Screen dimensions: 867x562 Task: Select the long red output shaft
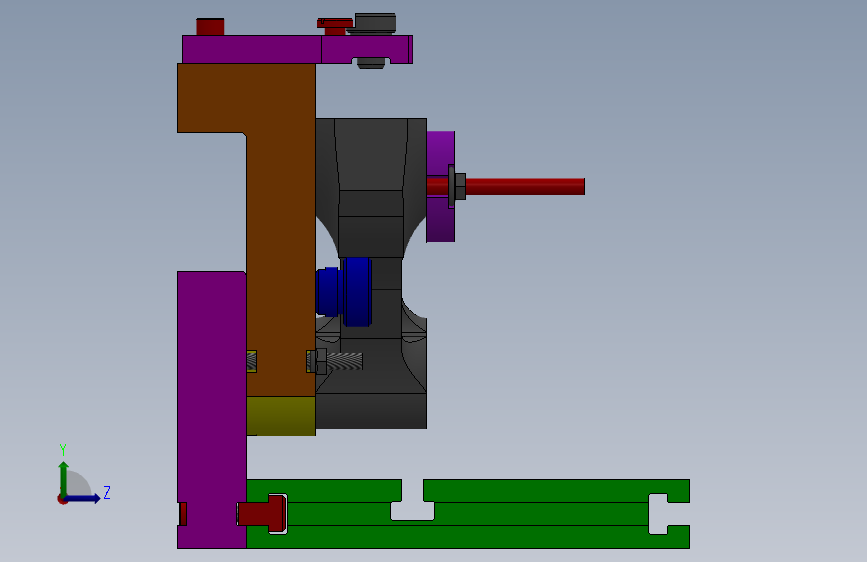[x=524, y=186]
